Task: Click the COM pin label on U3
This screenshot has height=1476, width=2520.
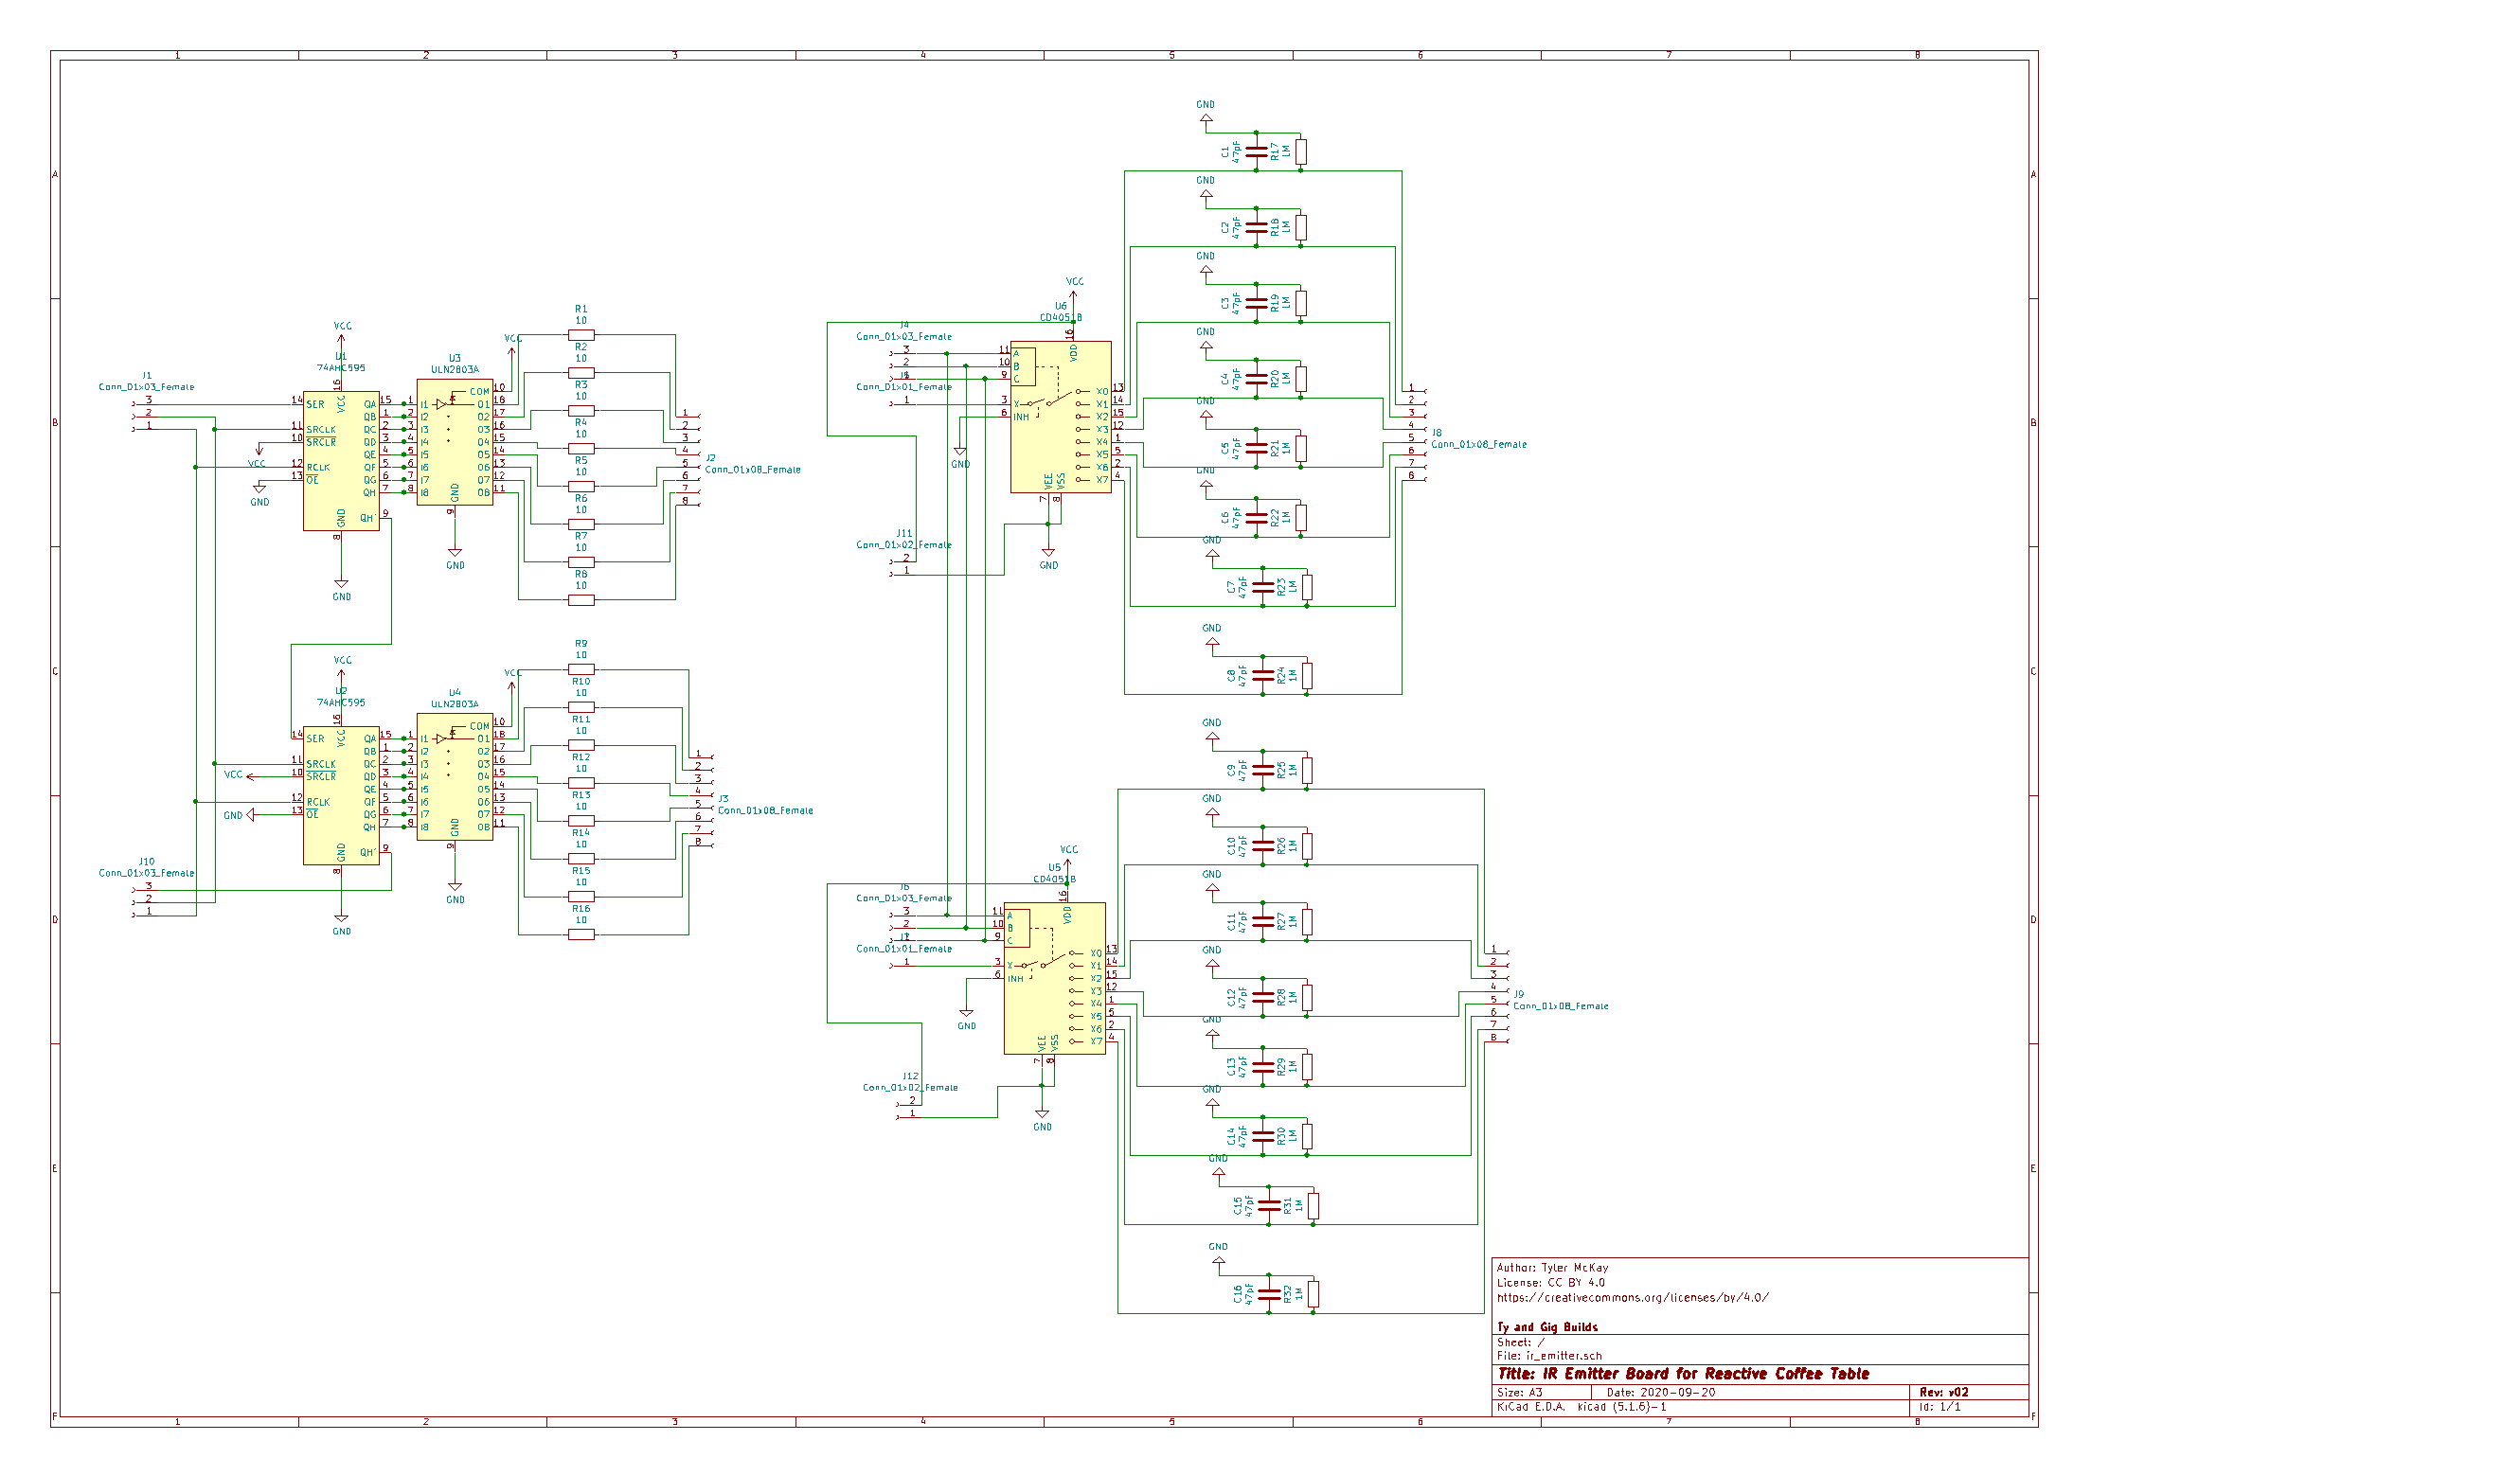Action: (479, 392)
